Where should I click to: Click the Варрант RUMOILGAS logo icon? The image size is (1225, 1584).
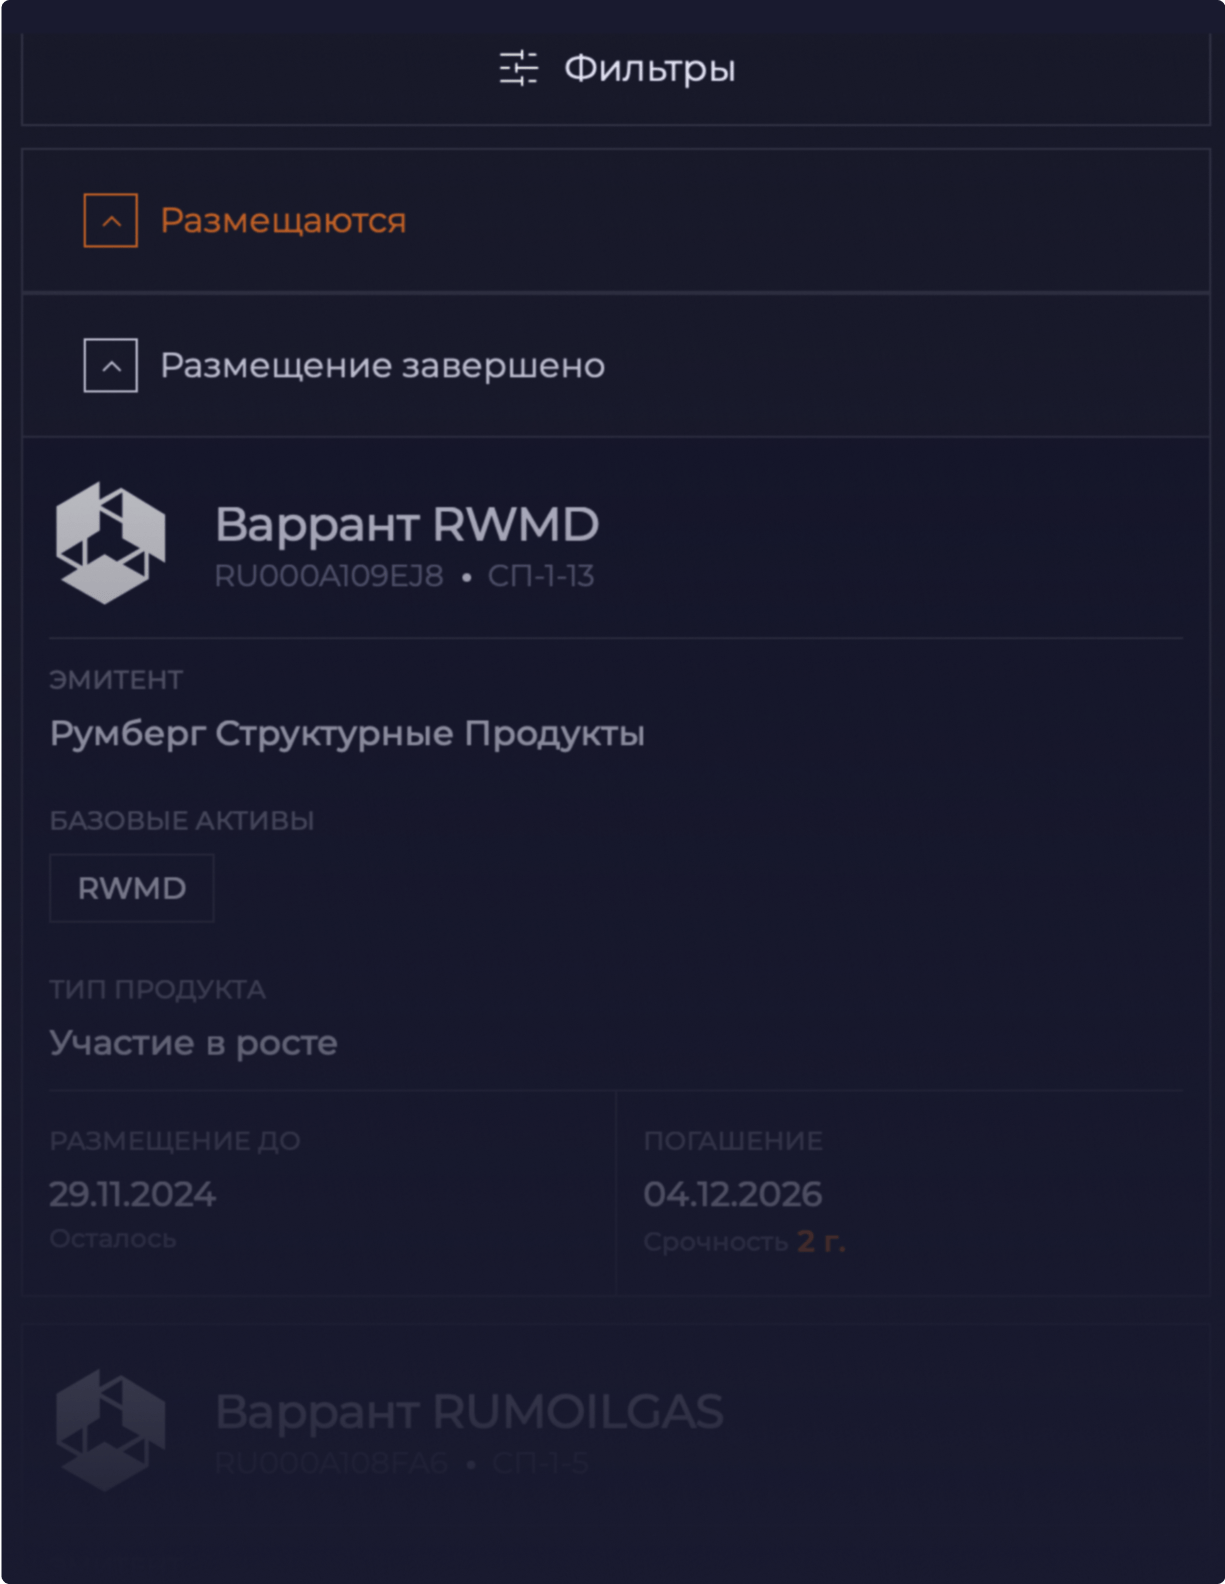click(x=110, y=1430)
